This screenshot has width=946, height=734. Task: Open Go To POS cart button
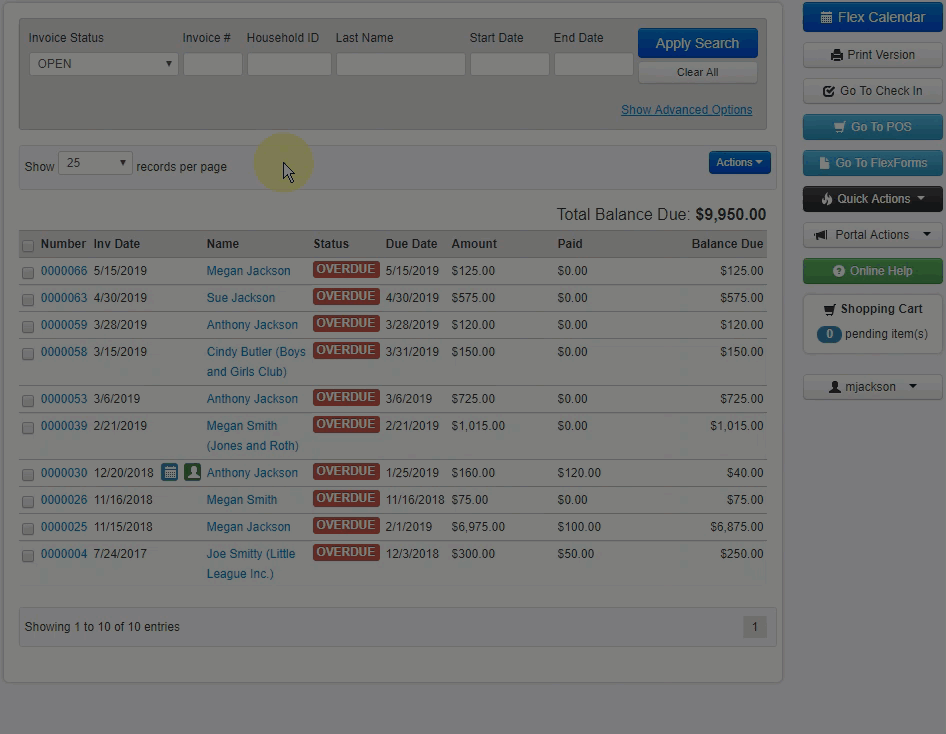tap(872, 127)
